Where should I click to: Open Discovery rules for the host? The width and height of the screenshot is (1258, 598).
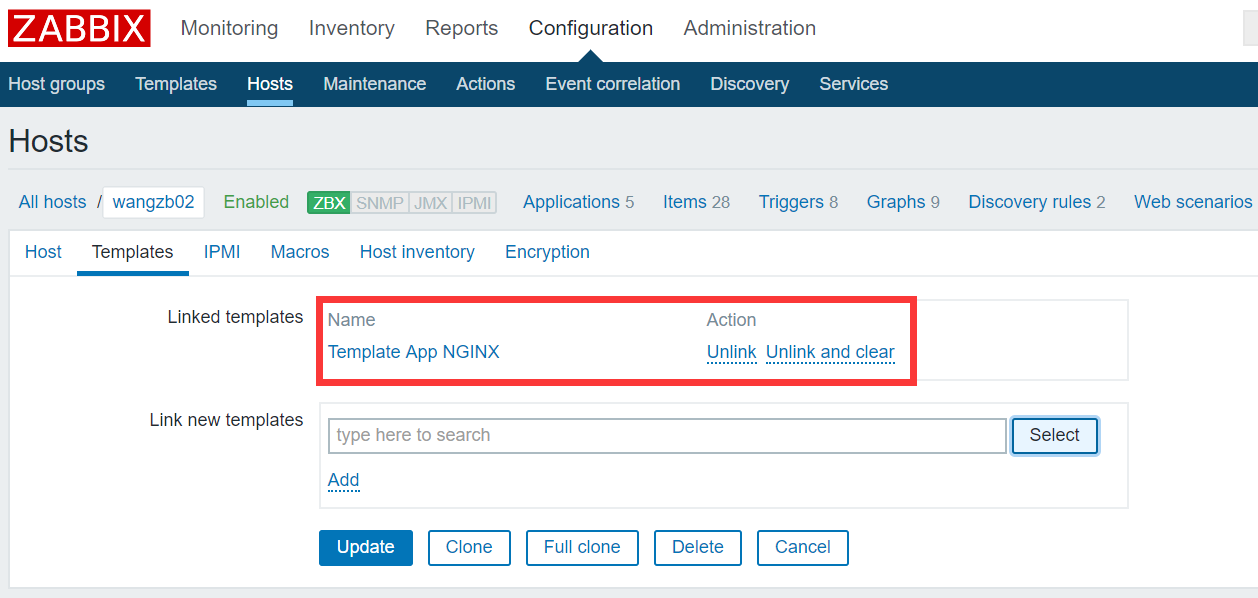[1029, 202]
